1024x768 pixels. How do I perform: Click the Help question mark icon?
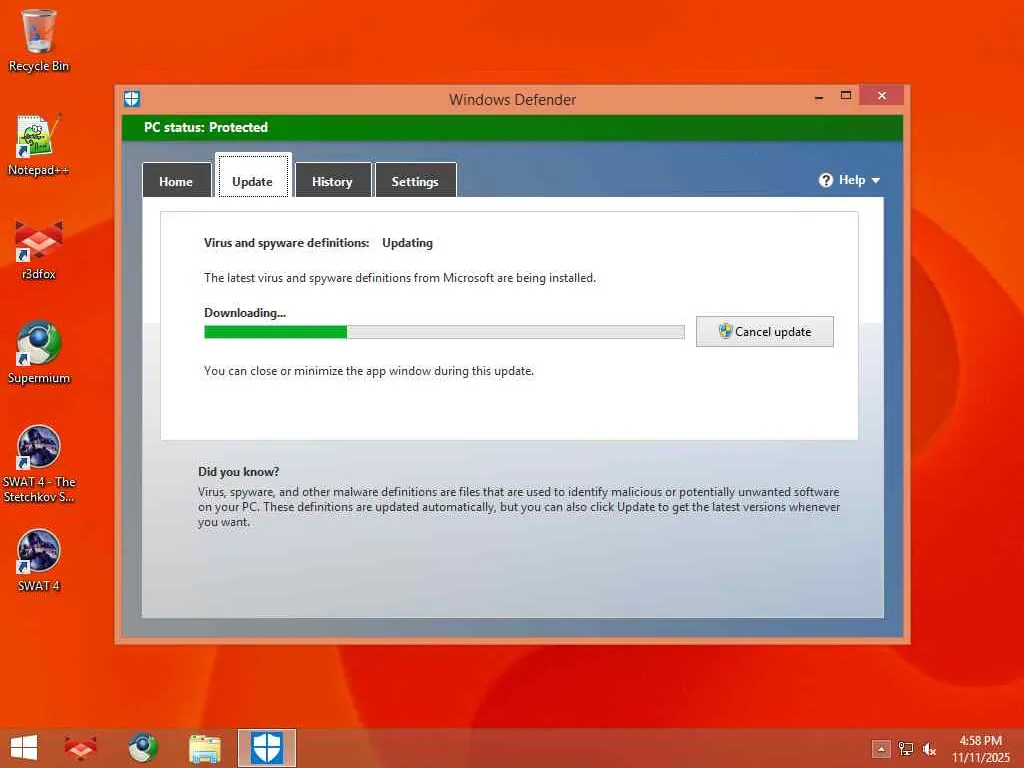[826, 180]
